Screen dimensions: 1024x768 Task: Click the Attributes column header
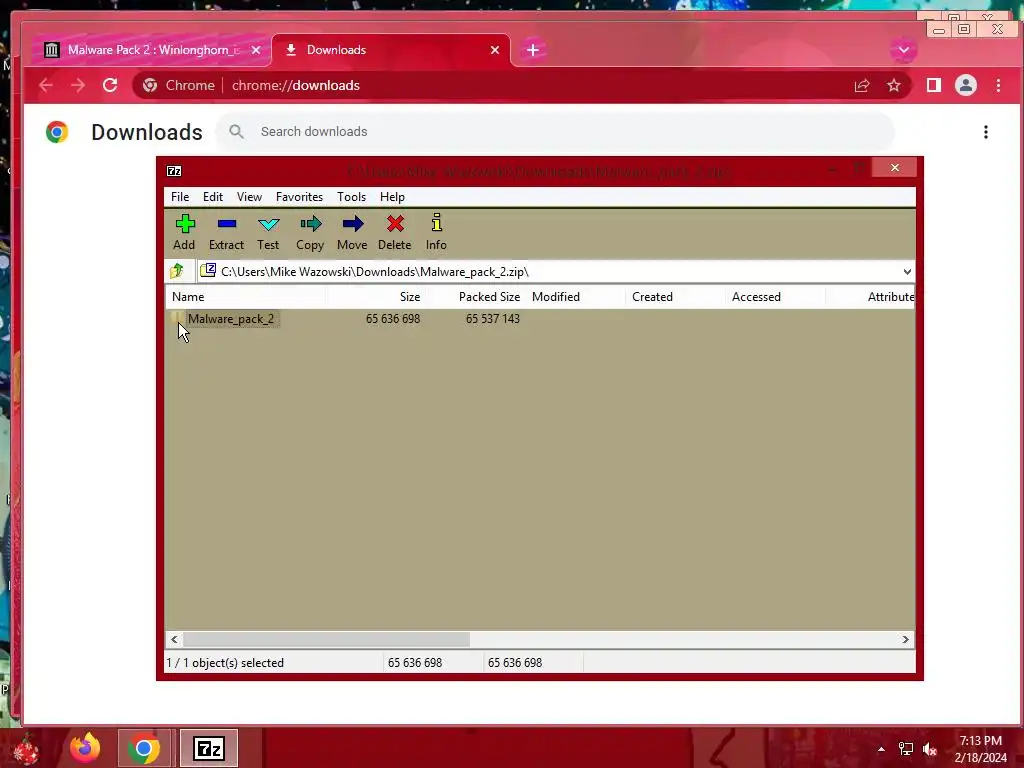click(x=871, y=296)
